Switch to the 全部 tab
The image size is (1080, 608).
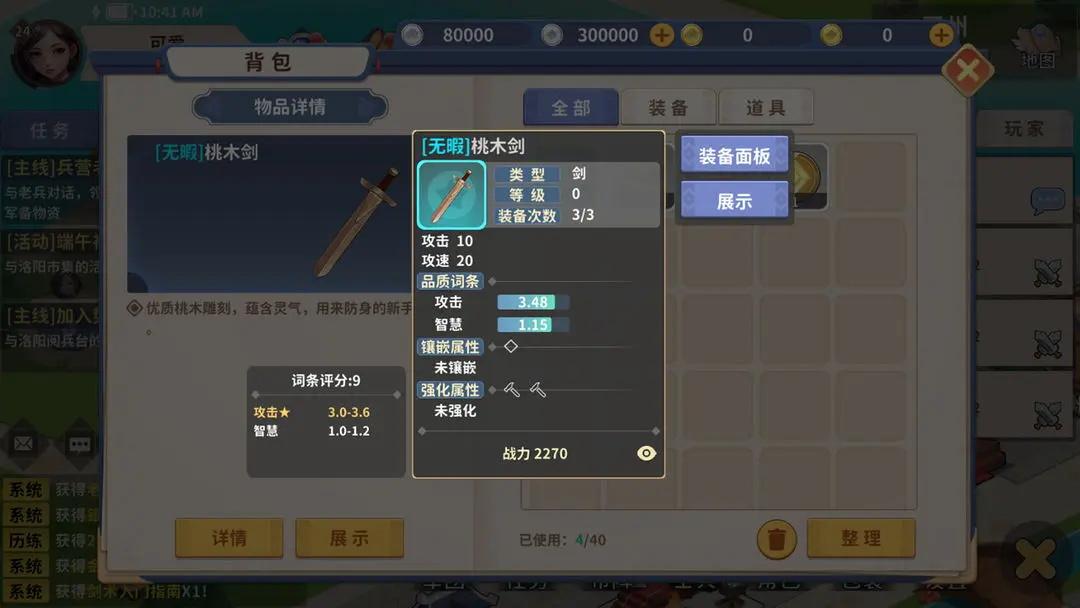click(x=571, y=107)
